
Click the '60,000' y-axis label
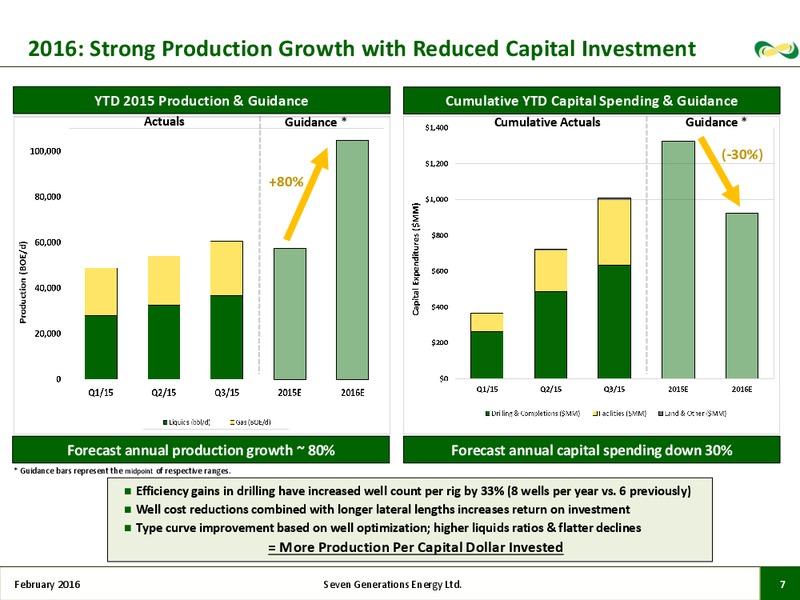click(x=48, y=242)
